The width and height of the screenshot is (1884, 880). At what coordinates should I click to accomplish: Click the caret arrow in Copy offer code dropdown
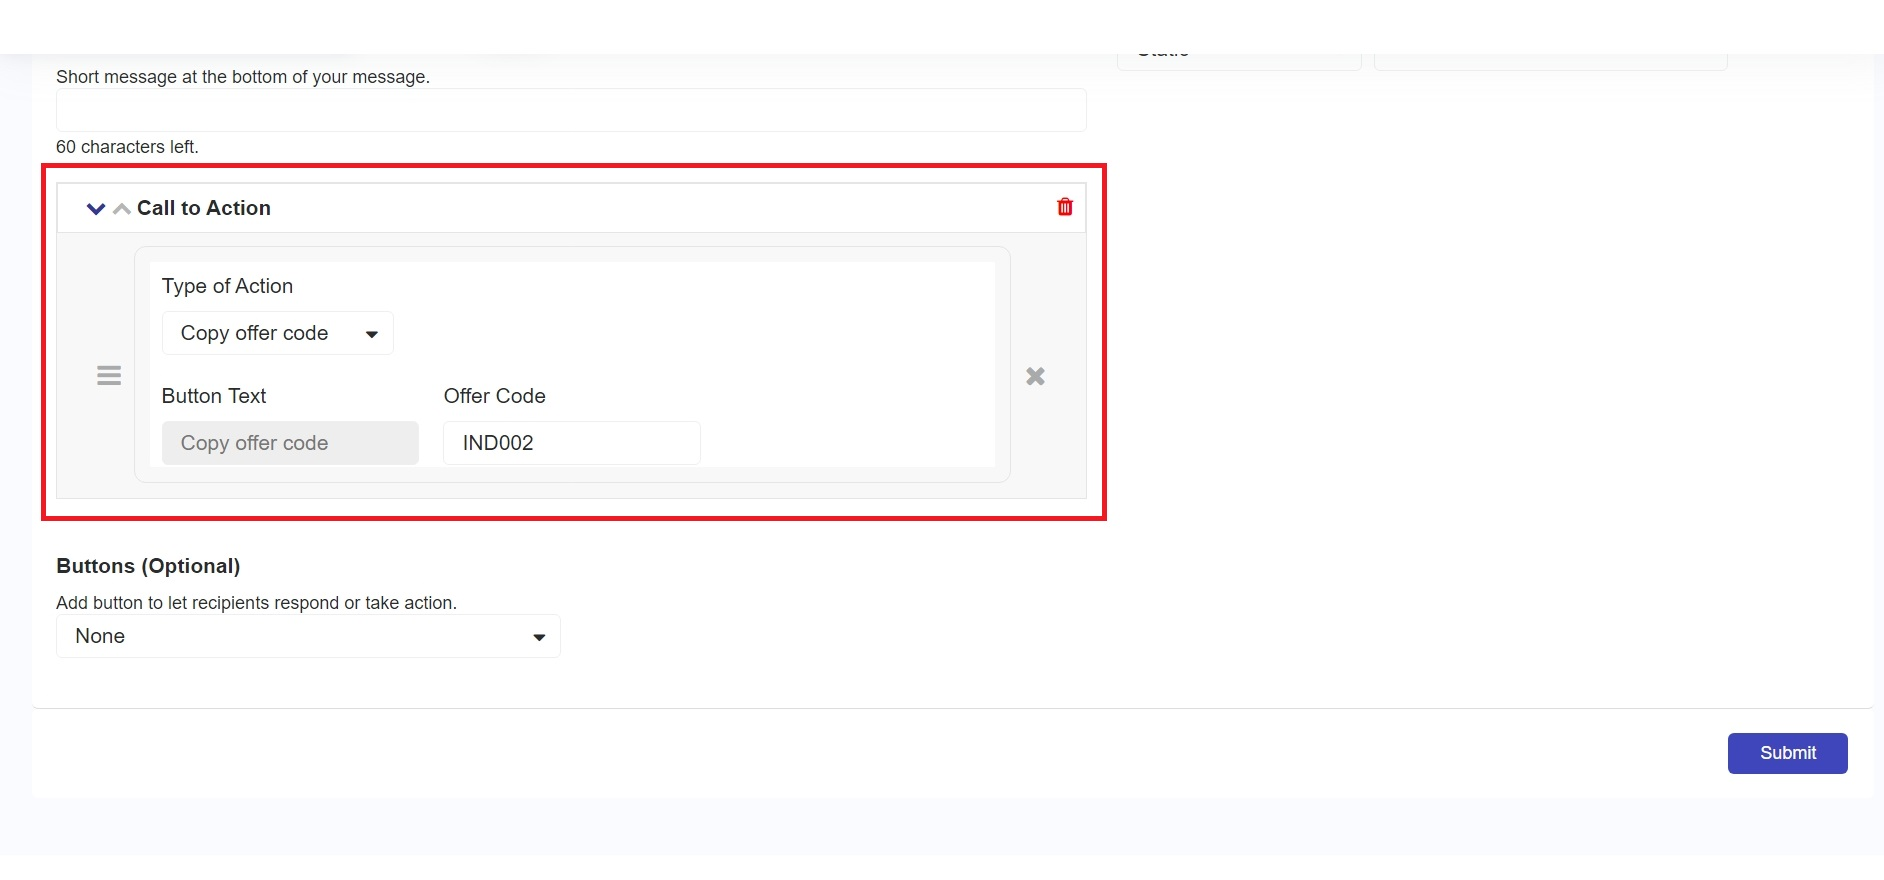[x=372, y=334]
